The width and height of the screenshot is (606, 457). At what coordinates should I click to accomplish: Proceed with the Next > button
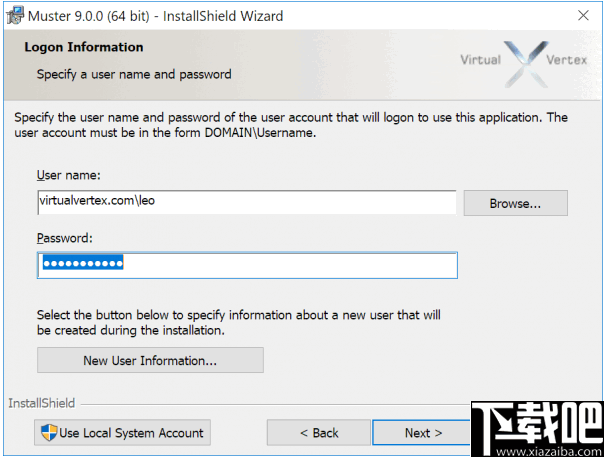pos(422,432)
